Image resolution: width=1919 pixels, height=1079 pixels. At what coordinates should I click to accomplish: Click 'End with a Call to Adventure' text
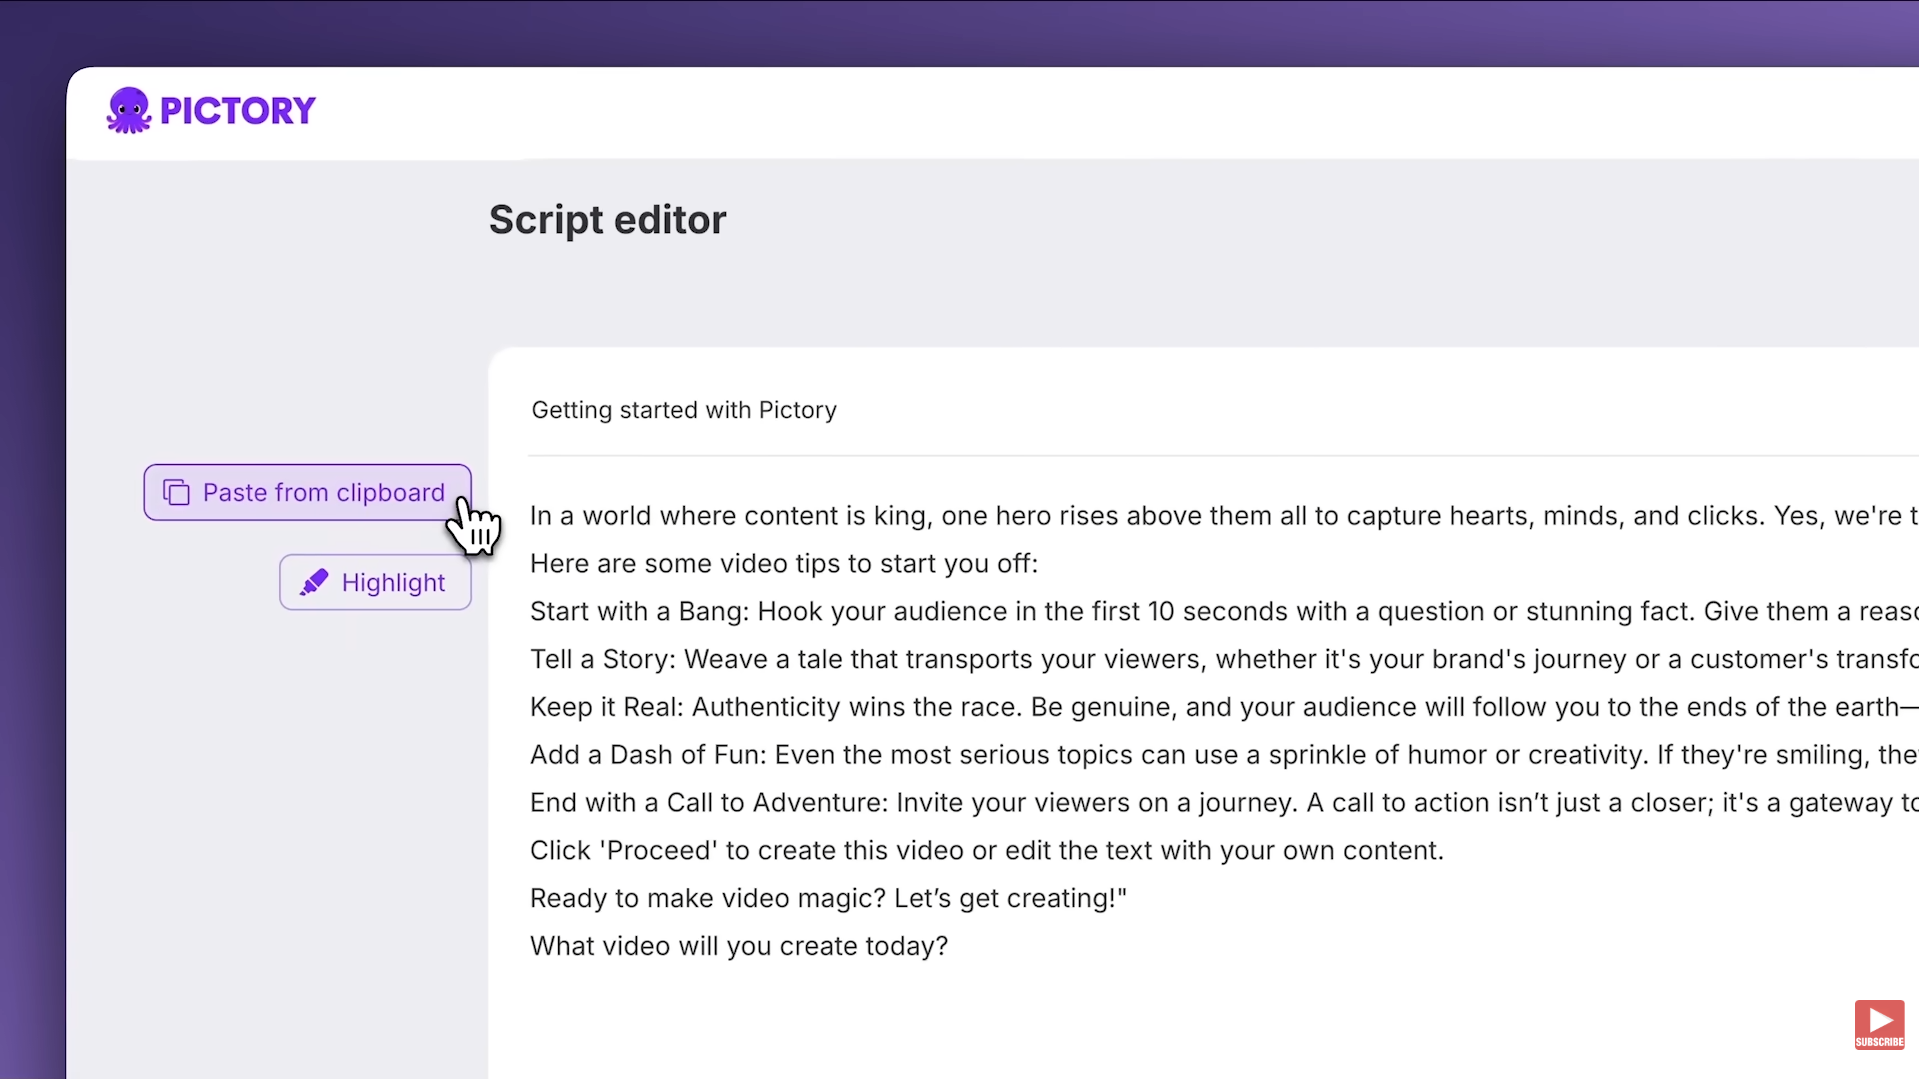[x=708, y=803]
